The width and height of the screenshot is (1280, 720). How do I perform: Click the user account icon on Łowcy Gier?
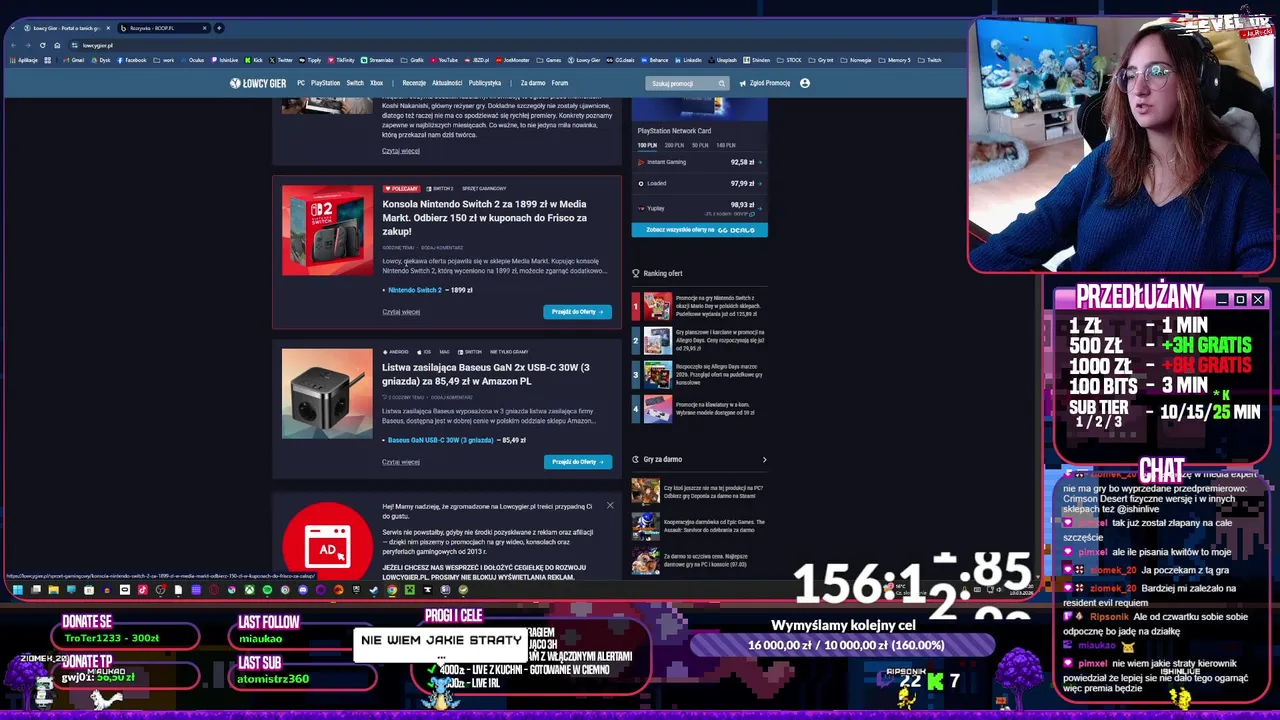804,83
